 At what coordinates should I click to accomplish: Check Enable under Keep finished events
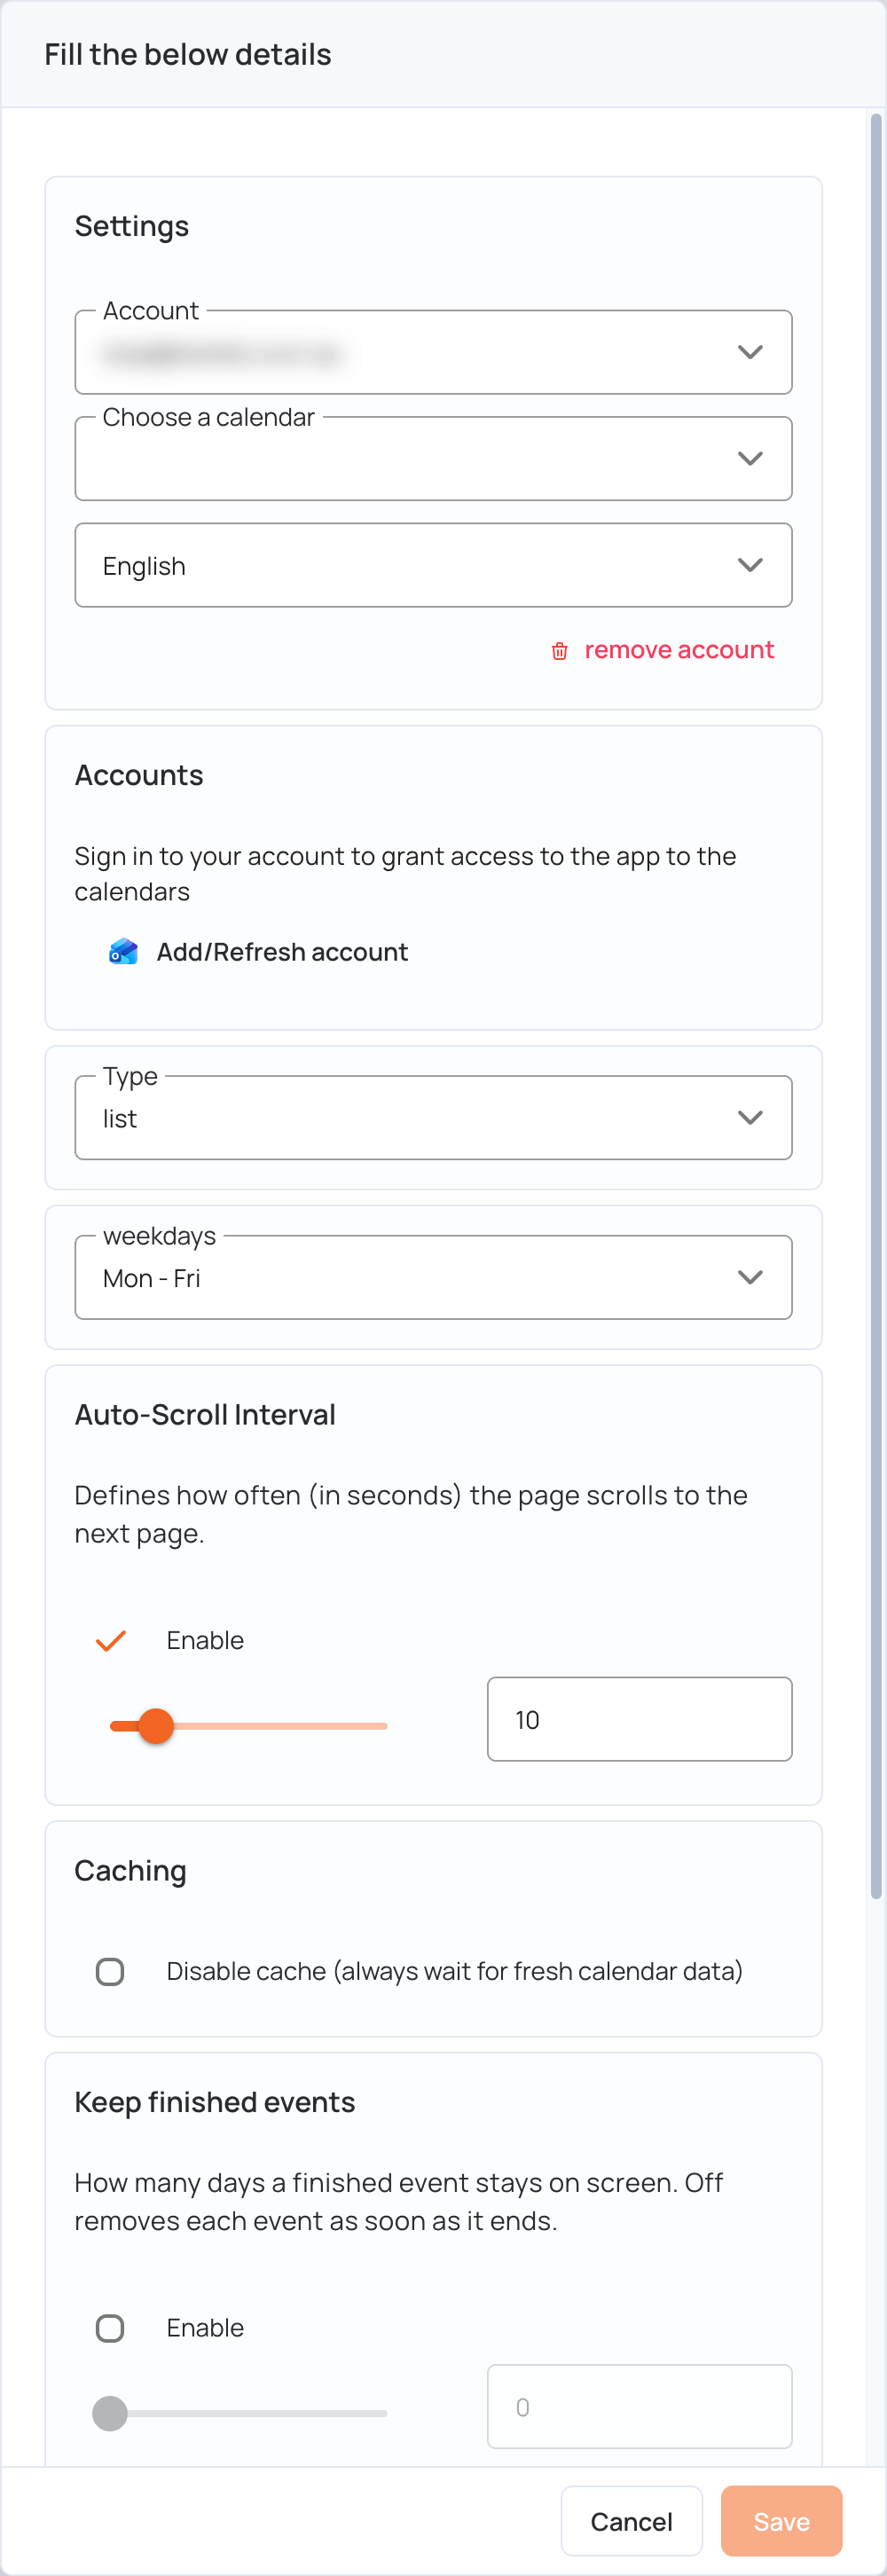110,2328
